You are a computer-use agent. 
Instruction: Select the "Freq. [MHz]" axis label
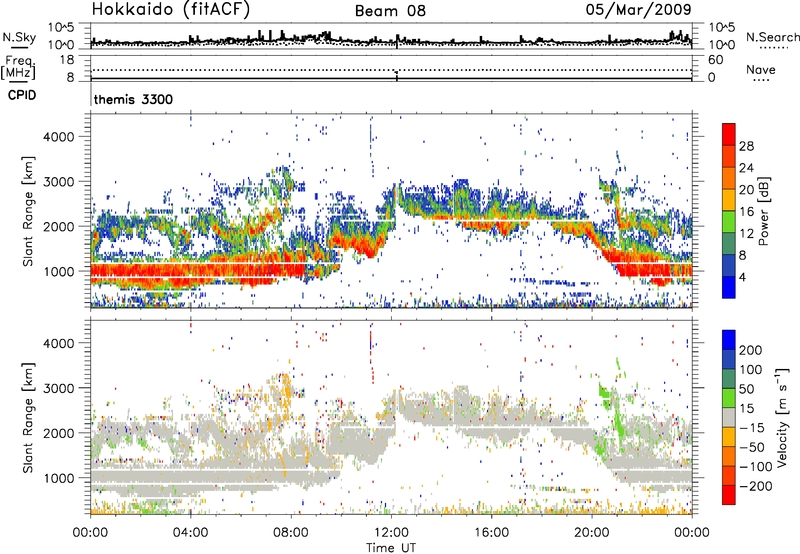tap(18, 67)
